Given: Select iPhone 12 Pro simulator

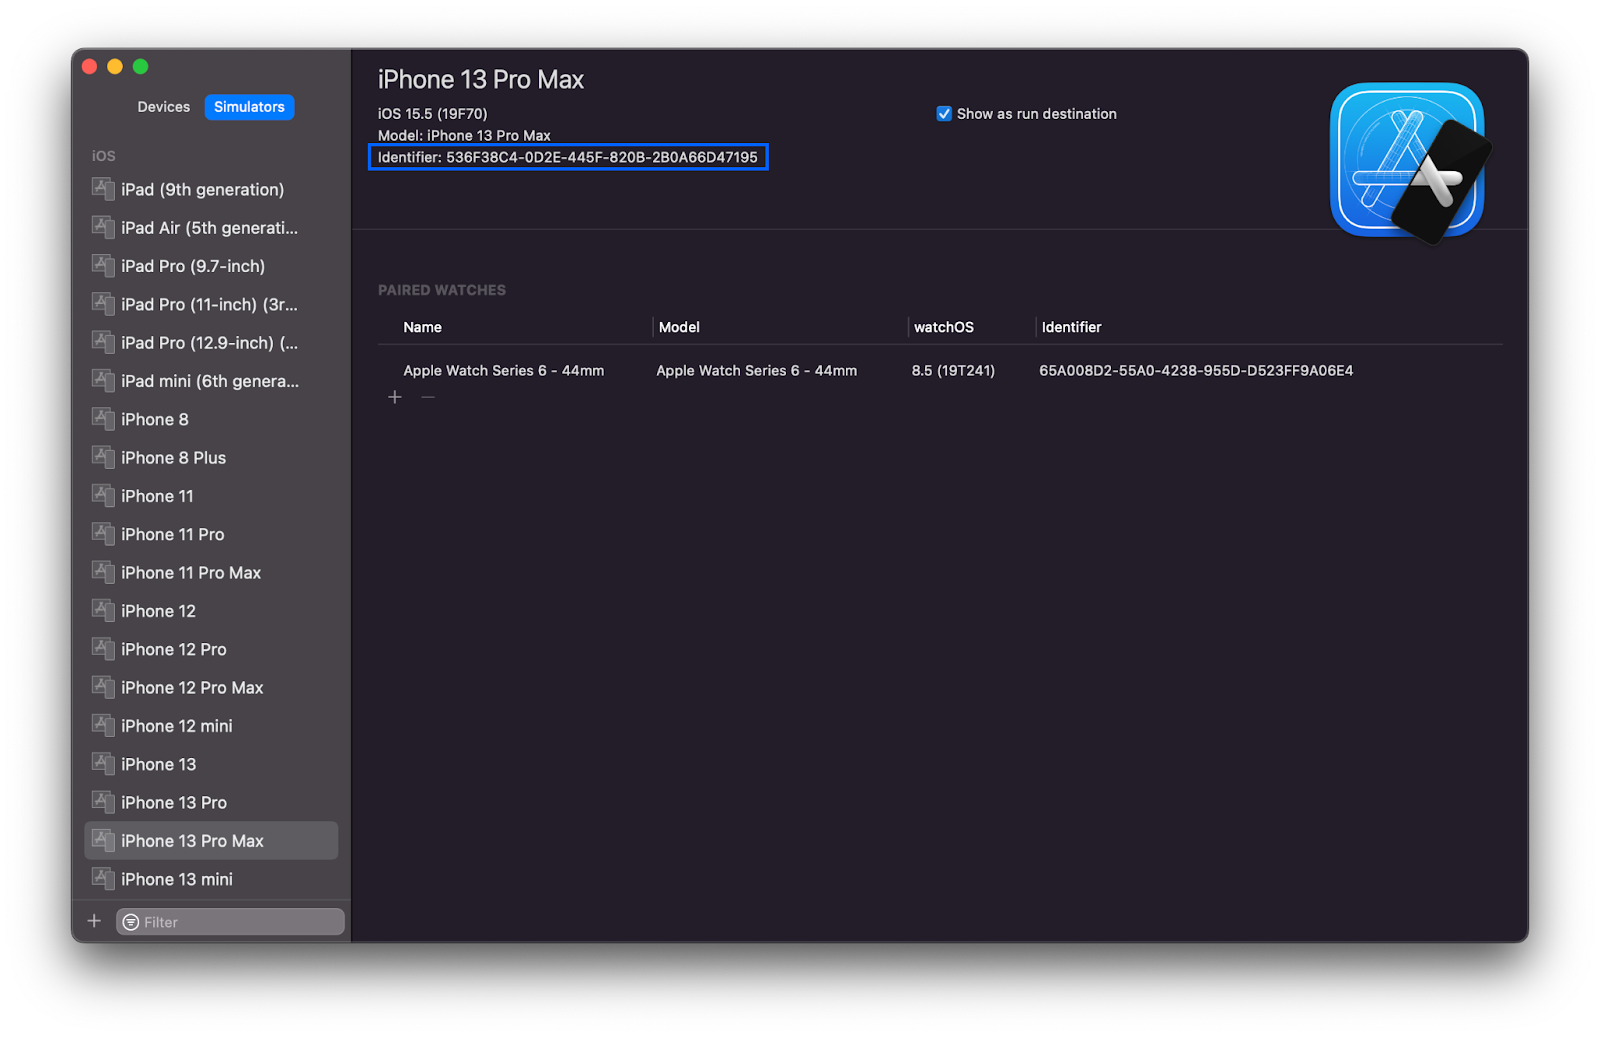Looking at the screenshot, I should [211, 649].
